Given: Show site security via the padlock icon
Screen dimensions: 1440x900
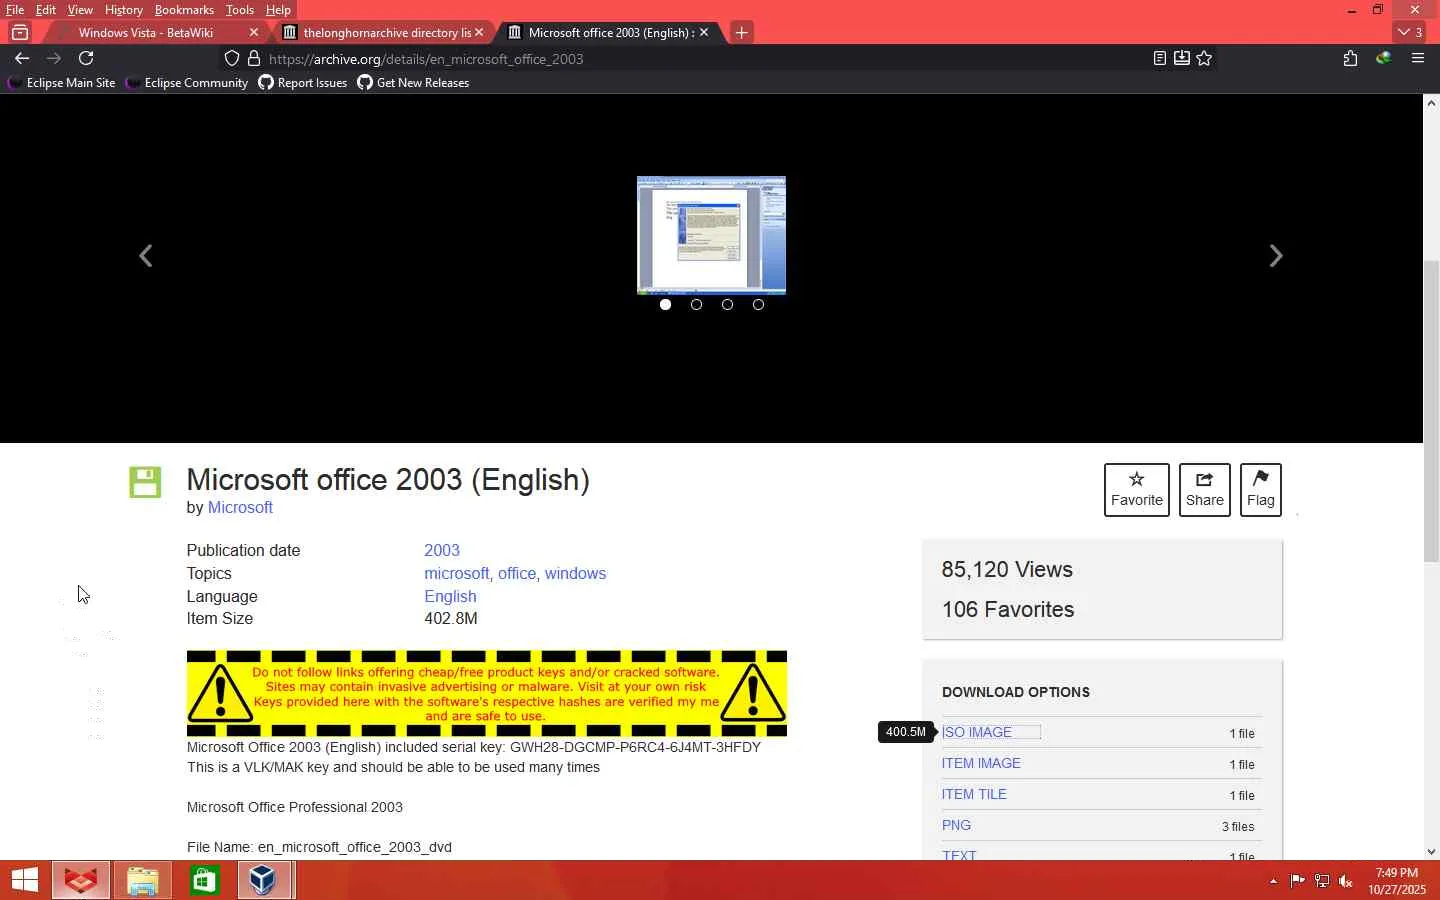Looking at the screenshot, I should click(x=254, y=58).
